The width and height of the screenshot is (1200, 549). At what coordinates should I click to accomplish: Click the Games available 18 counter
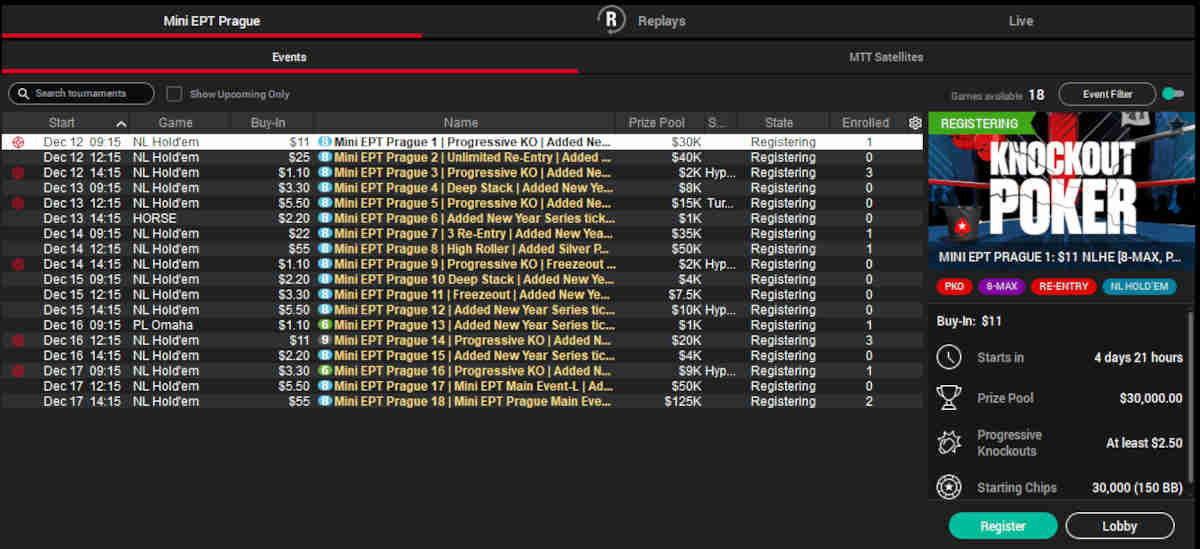(997, 95)
